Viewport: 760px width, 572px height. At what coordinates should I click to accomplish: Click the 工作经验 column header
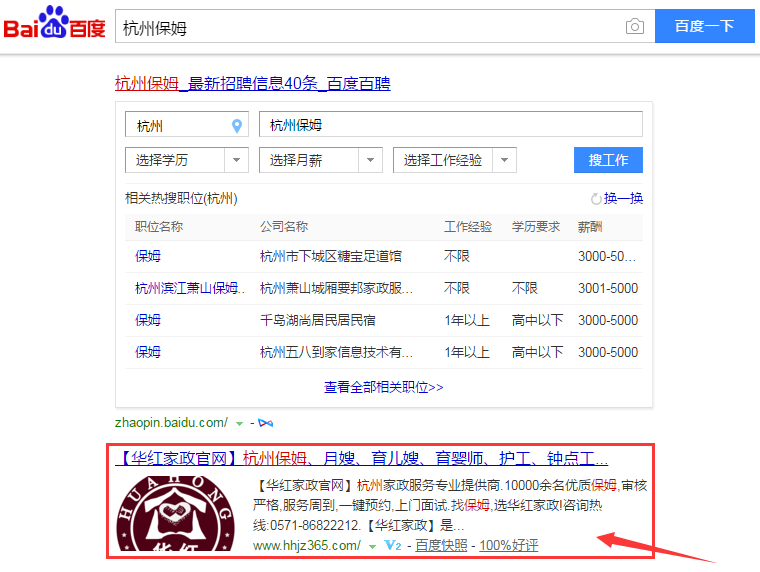click(468, 227)
